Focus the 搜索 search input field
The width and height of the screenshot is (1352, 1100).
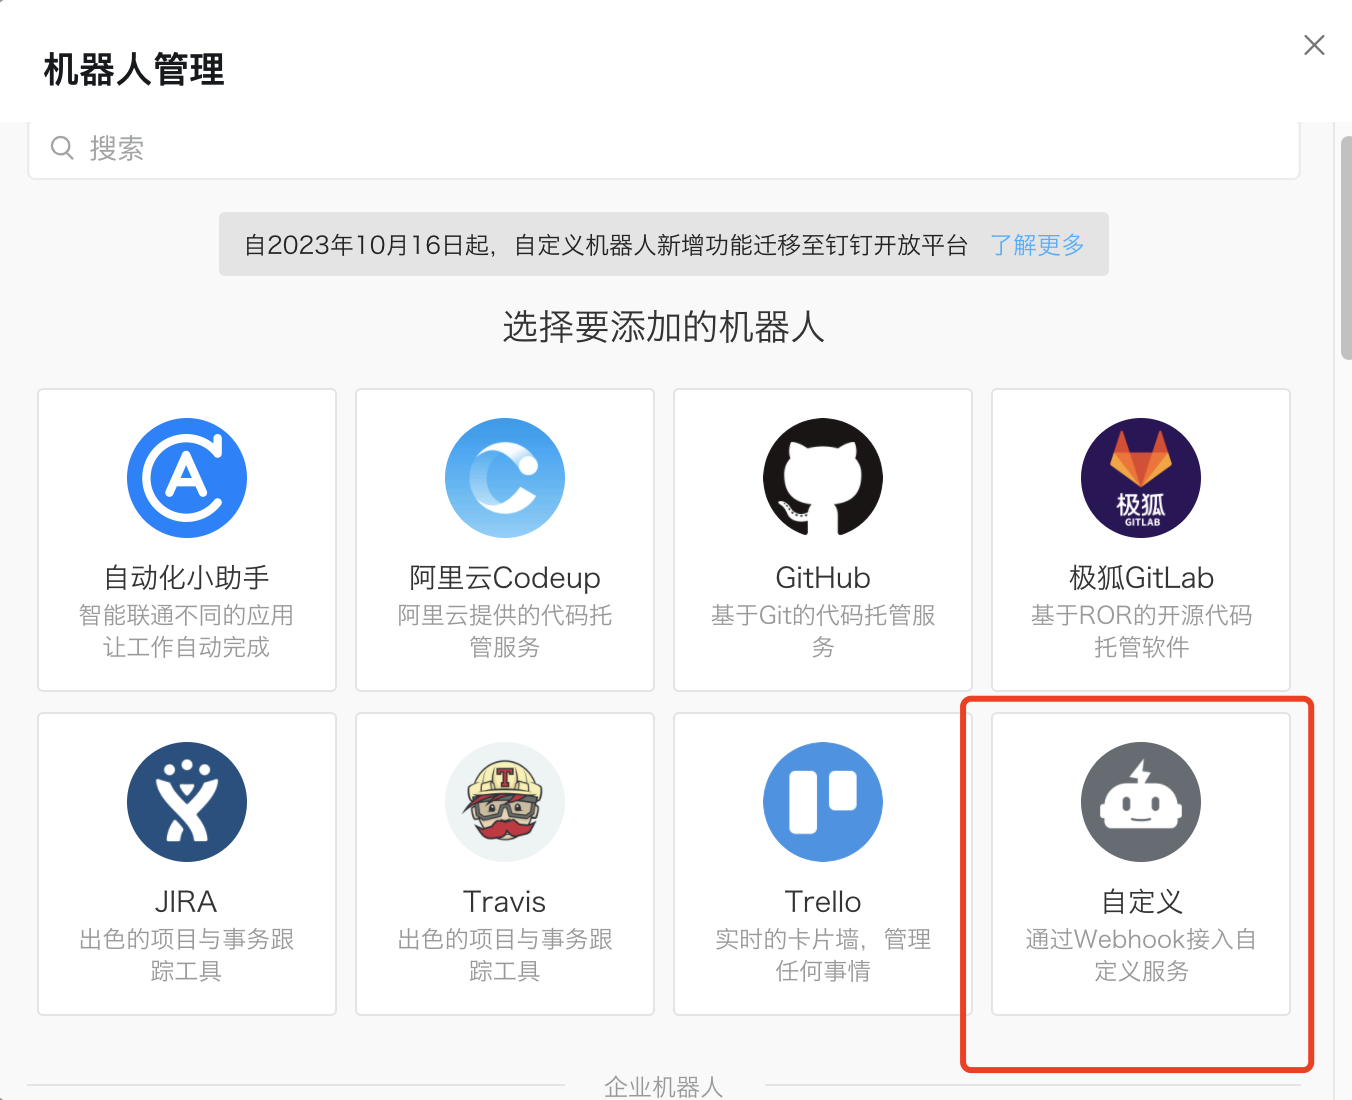pyautogui.click(x=664, y=150)
